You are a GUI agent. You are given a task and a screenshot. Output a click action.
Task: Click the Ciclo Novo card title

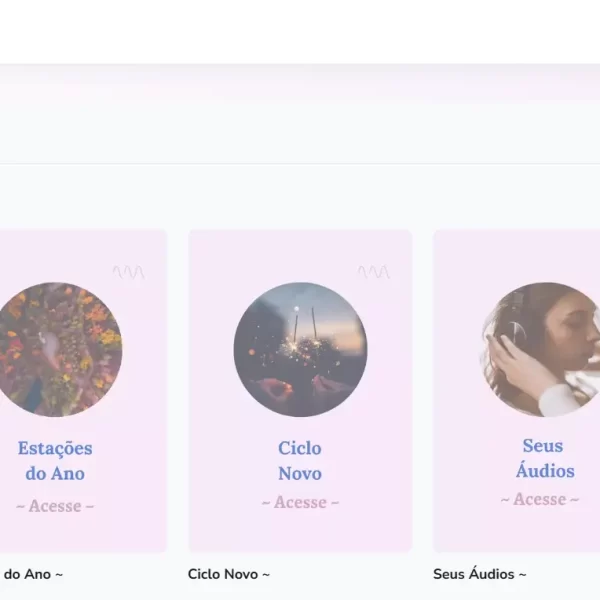300,460
